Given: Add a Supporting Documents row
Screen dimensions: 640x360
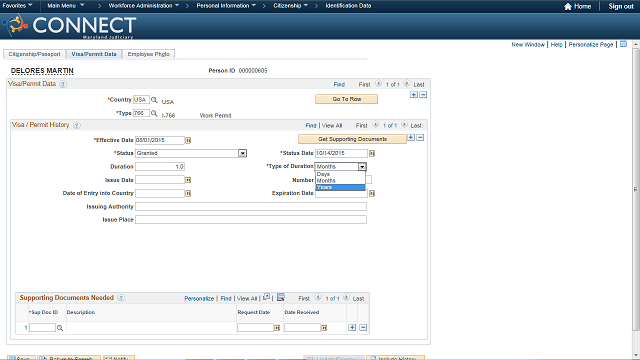Looking at the screenshot, I should (352, 328).
